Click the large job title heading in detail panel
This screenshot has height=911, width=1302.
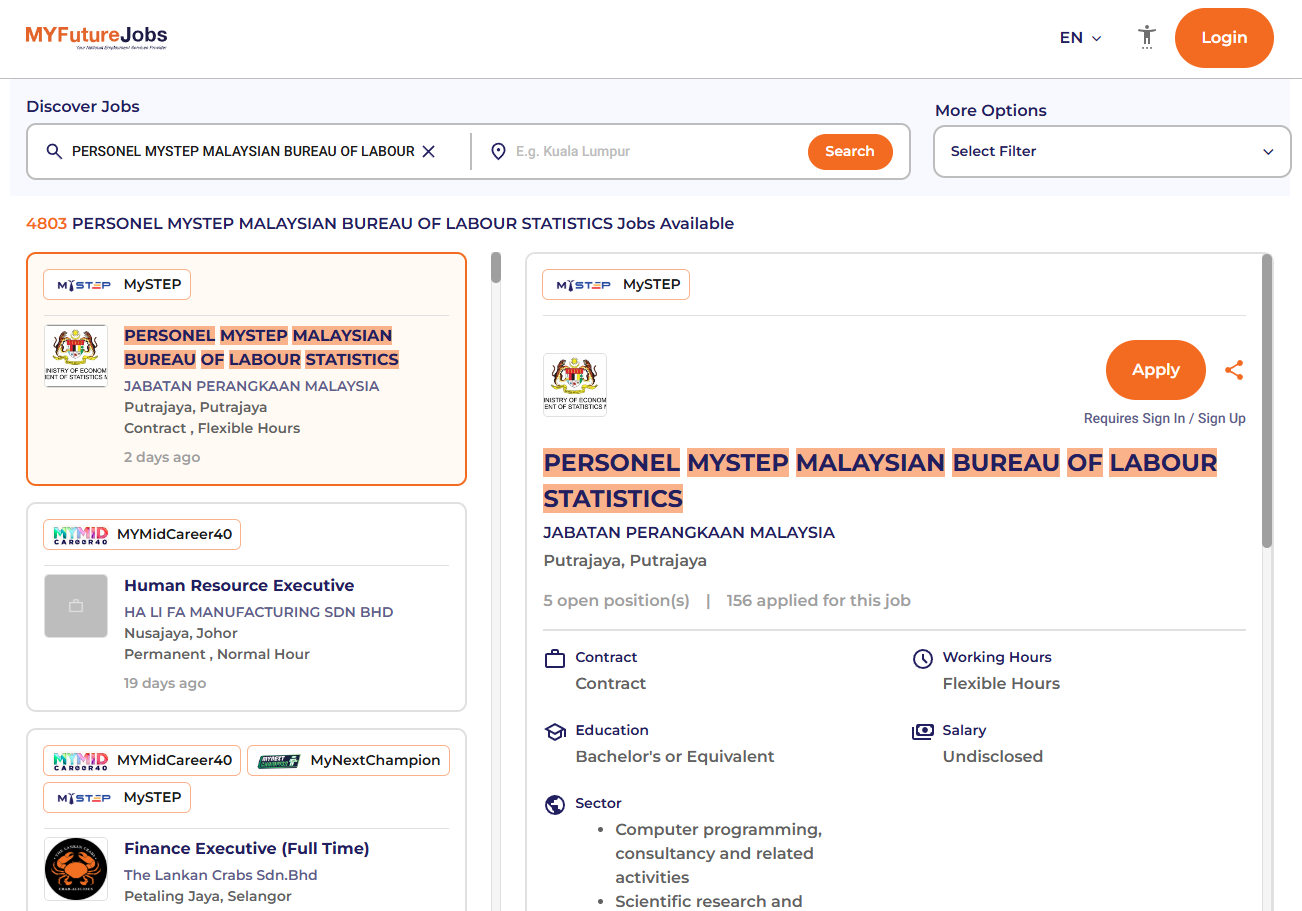880,480
